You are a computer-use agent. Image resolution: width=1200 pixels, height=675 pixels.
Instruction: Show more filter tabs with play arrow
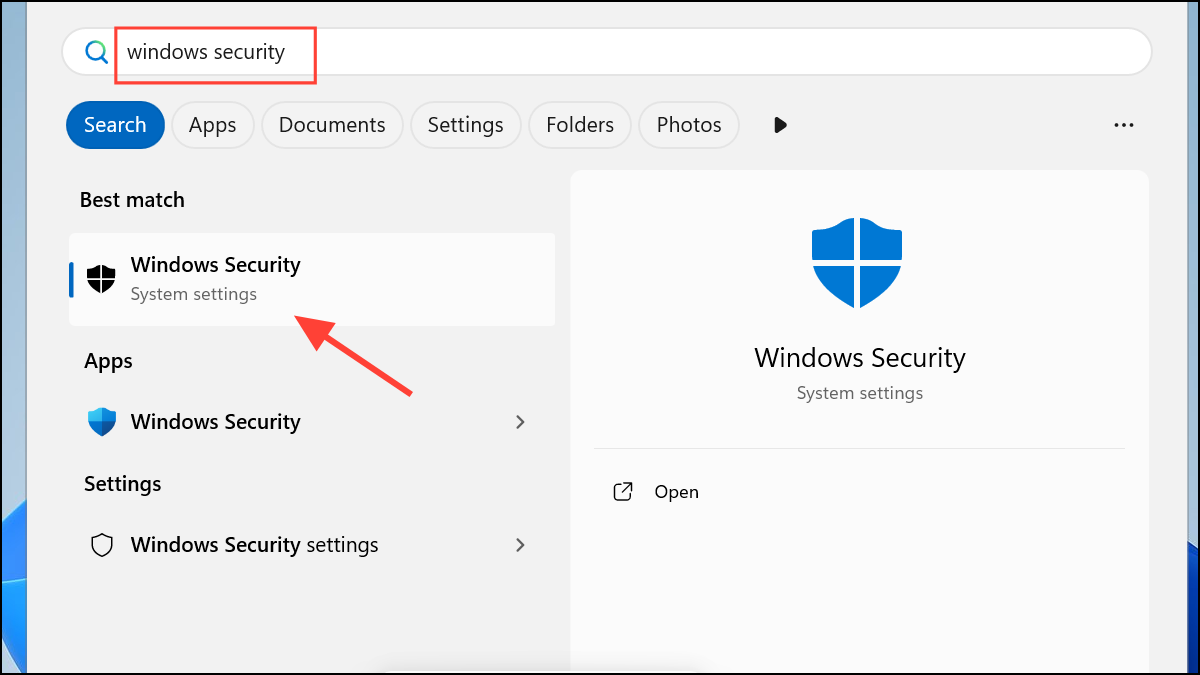click(x=781, y=125)
